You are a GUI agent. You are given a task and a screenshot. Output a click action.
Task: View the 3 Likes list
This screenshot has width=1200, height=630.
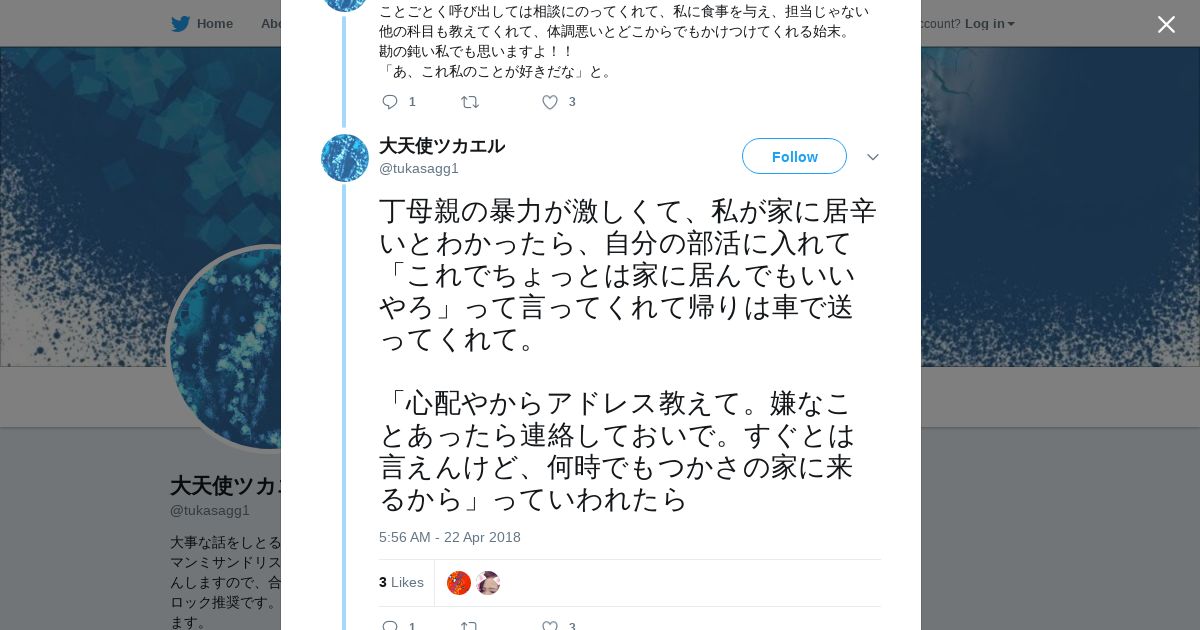click(x=401, y=582)
